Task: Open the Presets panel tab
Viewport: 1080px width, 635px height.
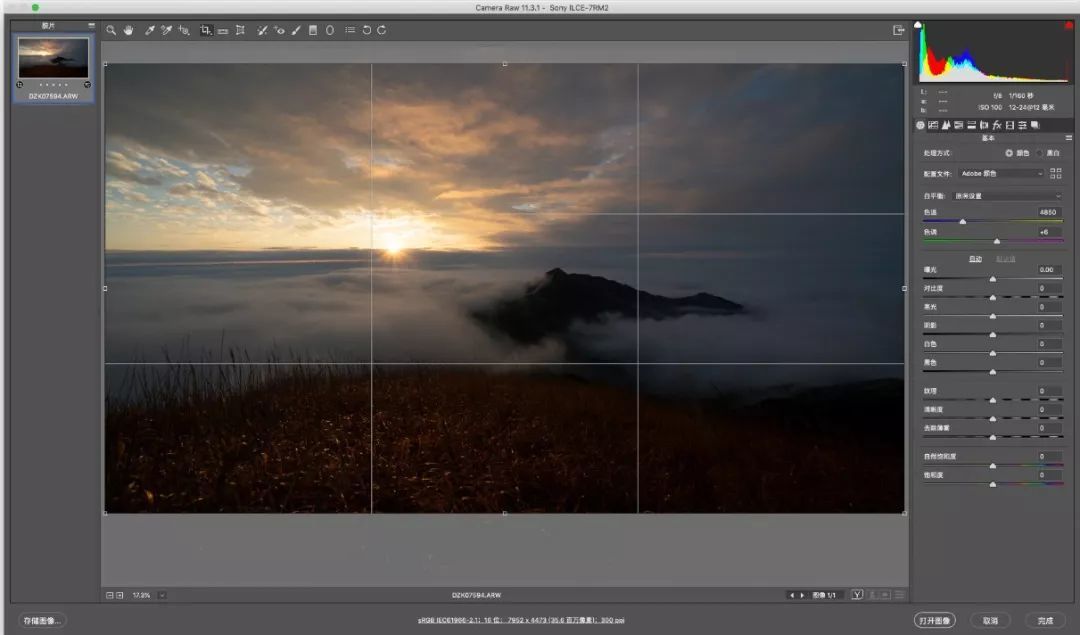Action: click(x=1022, y=125)
